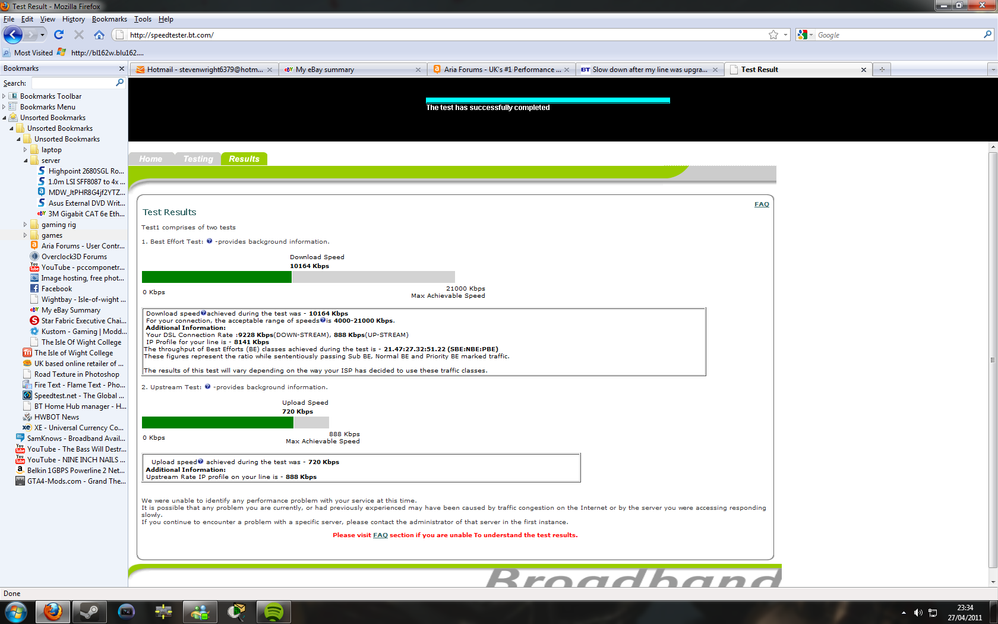
Task: Click the help icon beside Best Effort Test
Action: 209,241
